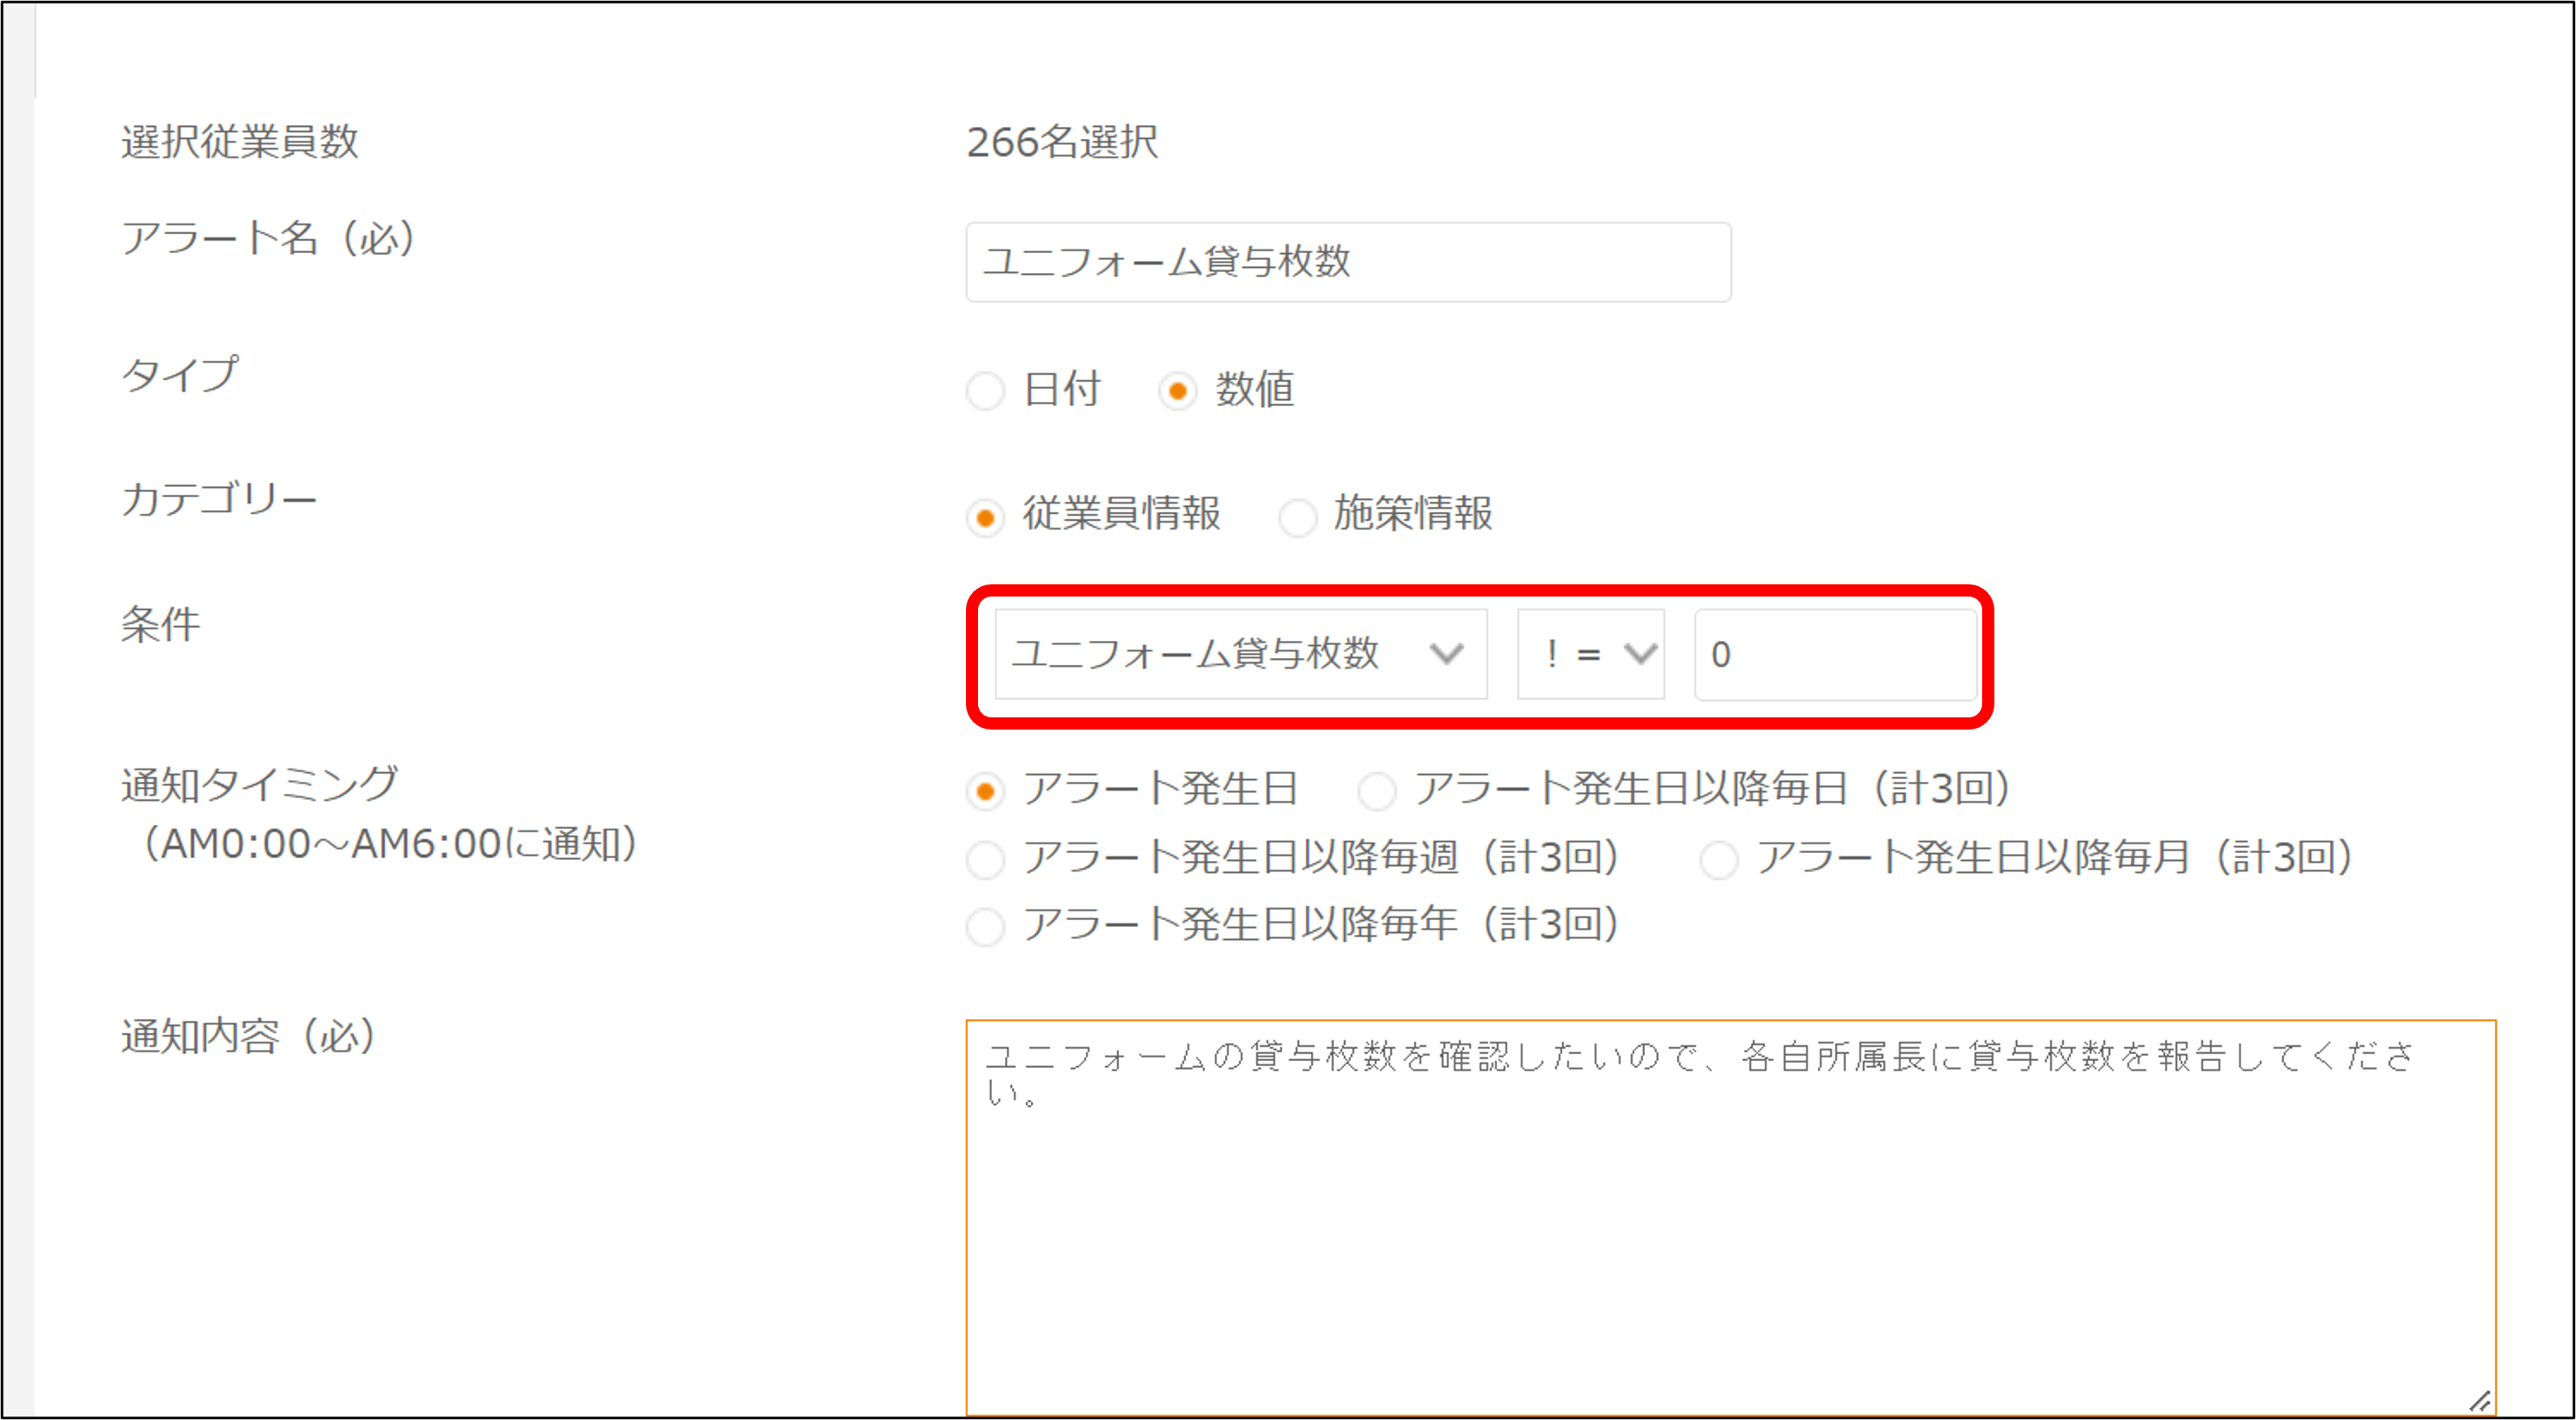The height and width of the screenshot is (1420, 2576).
Task: Click the アラート名 text input field
Action: pos(1347,262)
